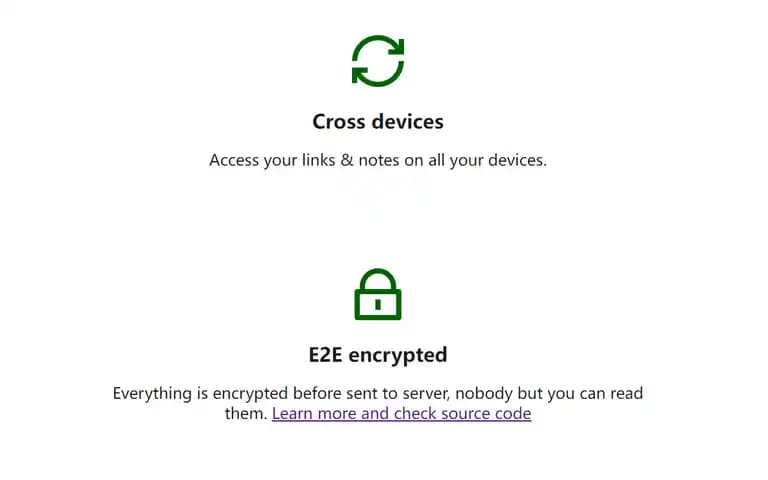Click the curved shackle of the padlock
This screenshot has width=768, height=480.
pyautogui.click(x=378, y=279)
